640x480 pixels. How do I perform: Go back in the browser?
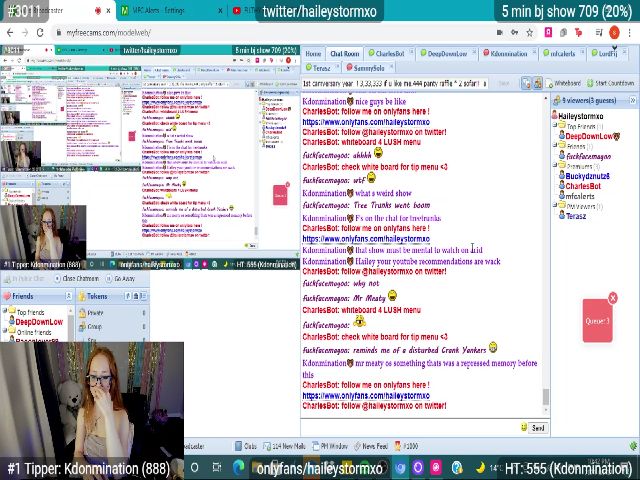click(x=10, y=33)
